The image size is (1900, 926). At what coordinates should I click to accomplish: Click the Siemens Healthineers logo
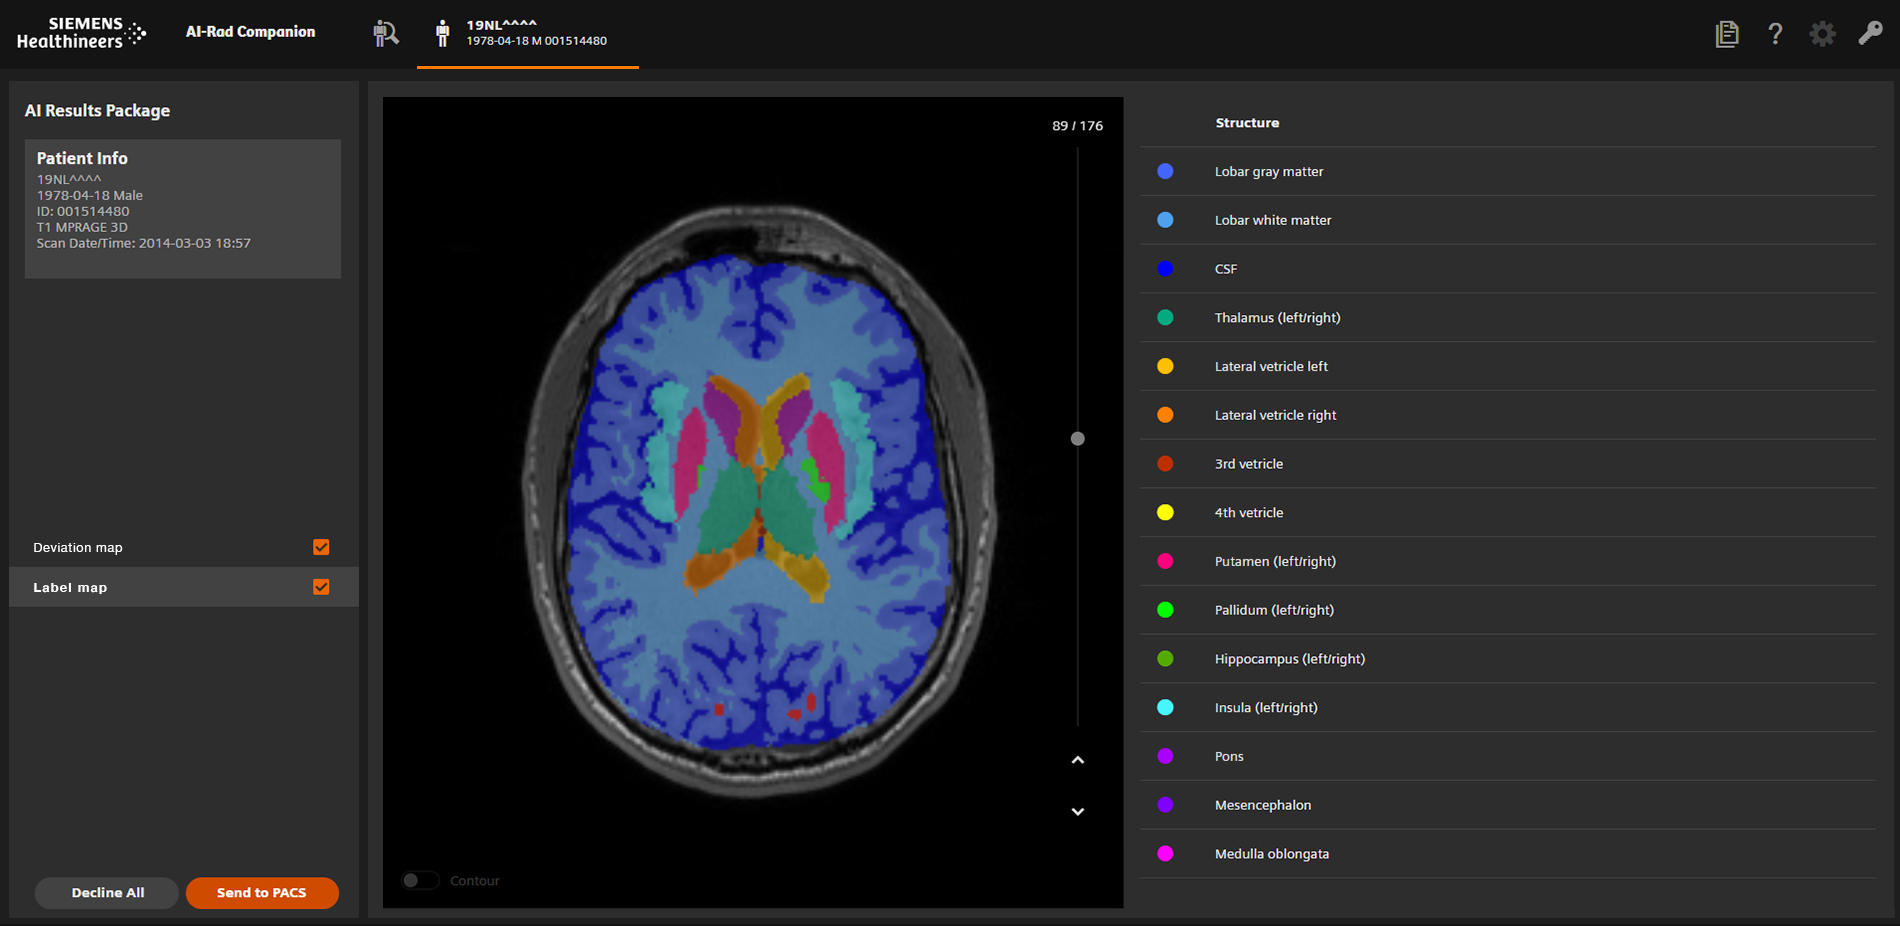tap(80, 32)
